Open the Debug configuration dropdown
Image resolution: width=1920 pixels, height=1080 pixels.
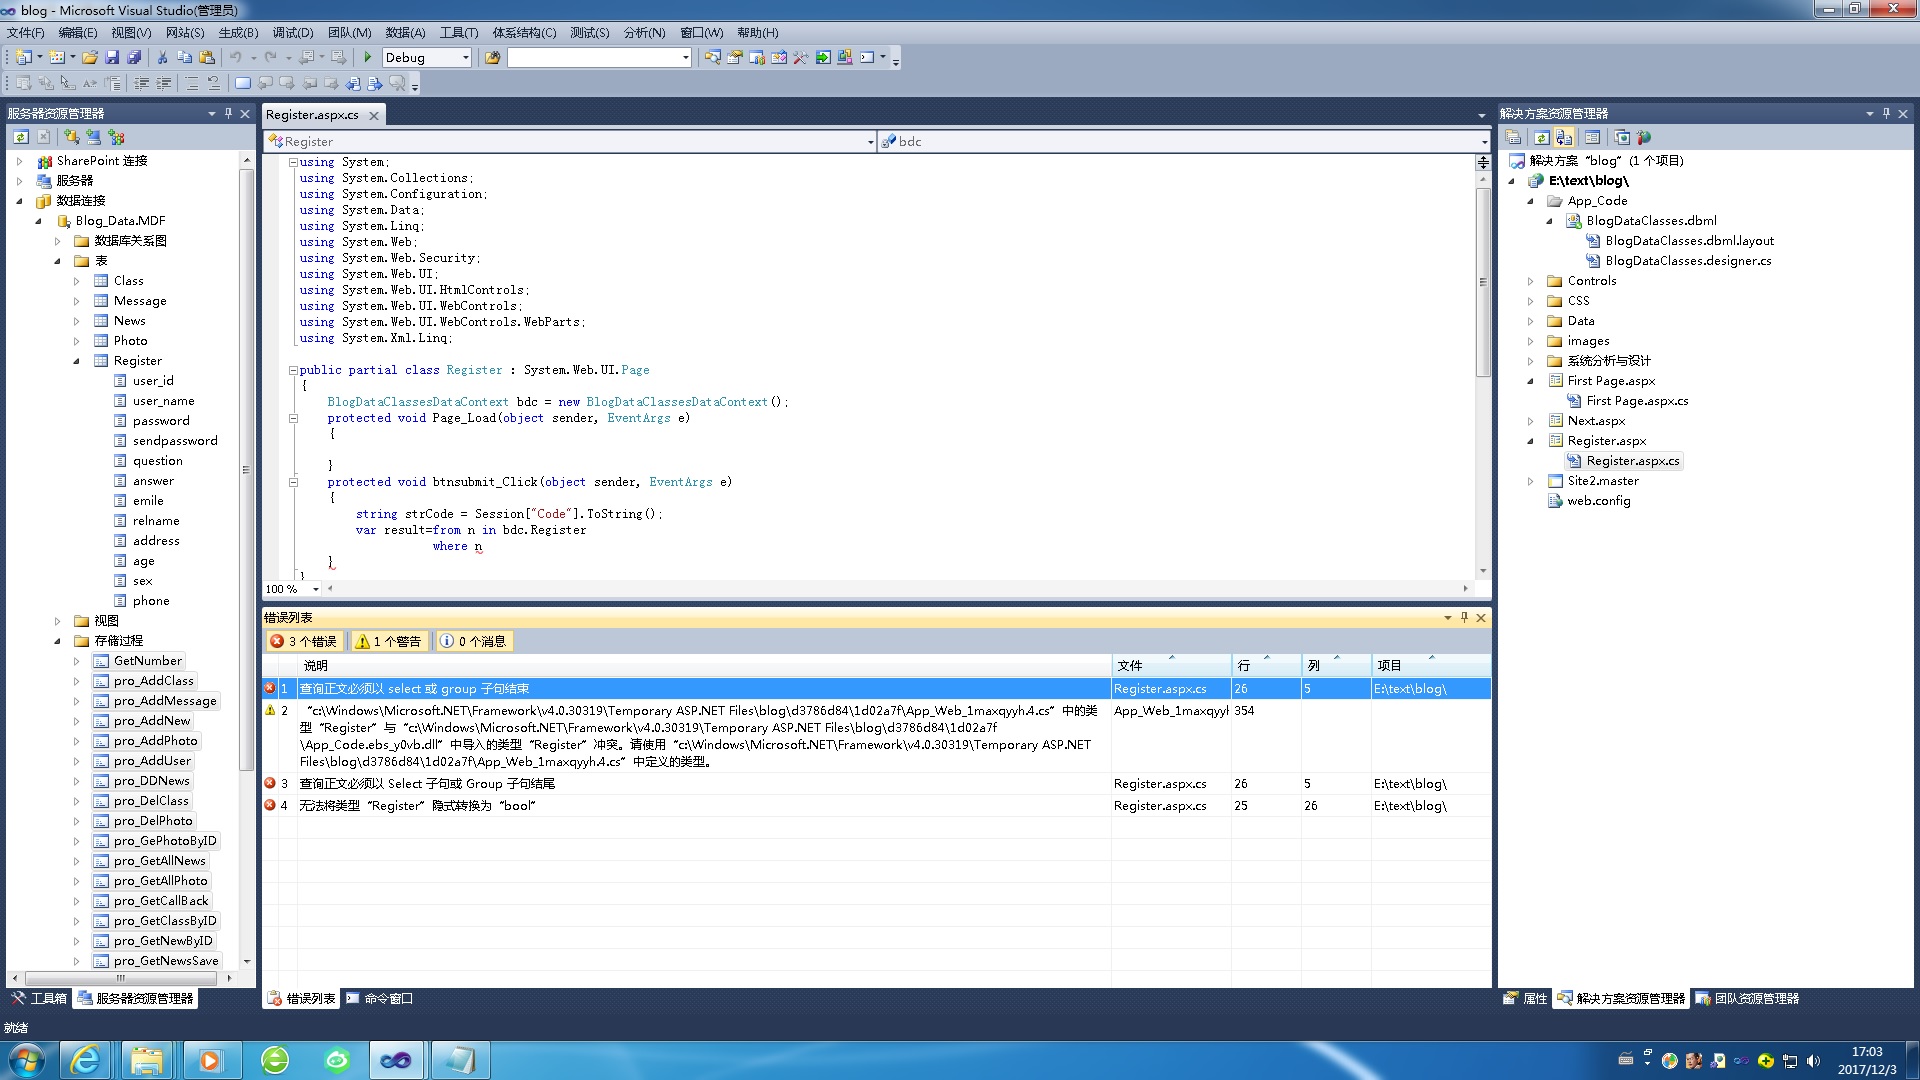tap(465, 58)
